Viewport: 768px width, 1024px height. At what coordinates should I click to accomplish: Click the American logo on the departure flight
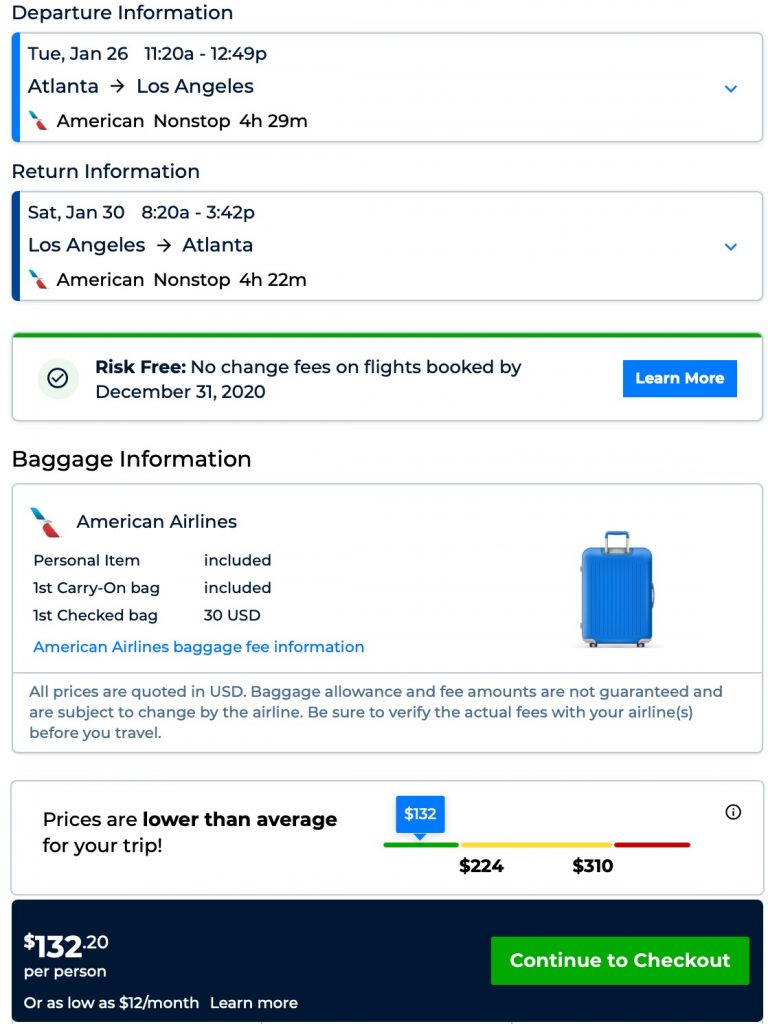(39, 121)
